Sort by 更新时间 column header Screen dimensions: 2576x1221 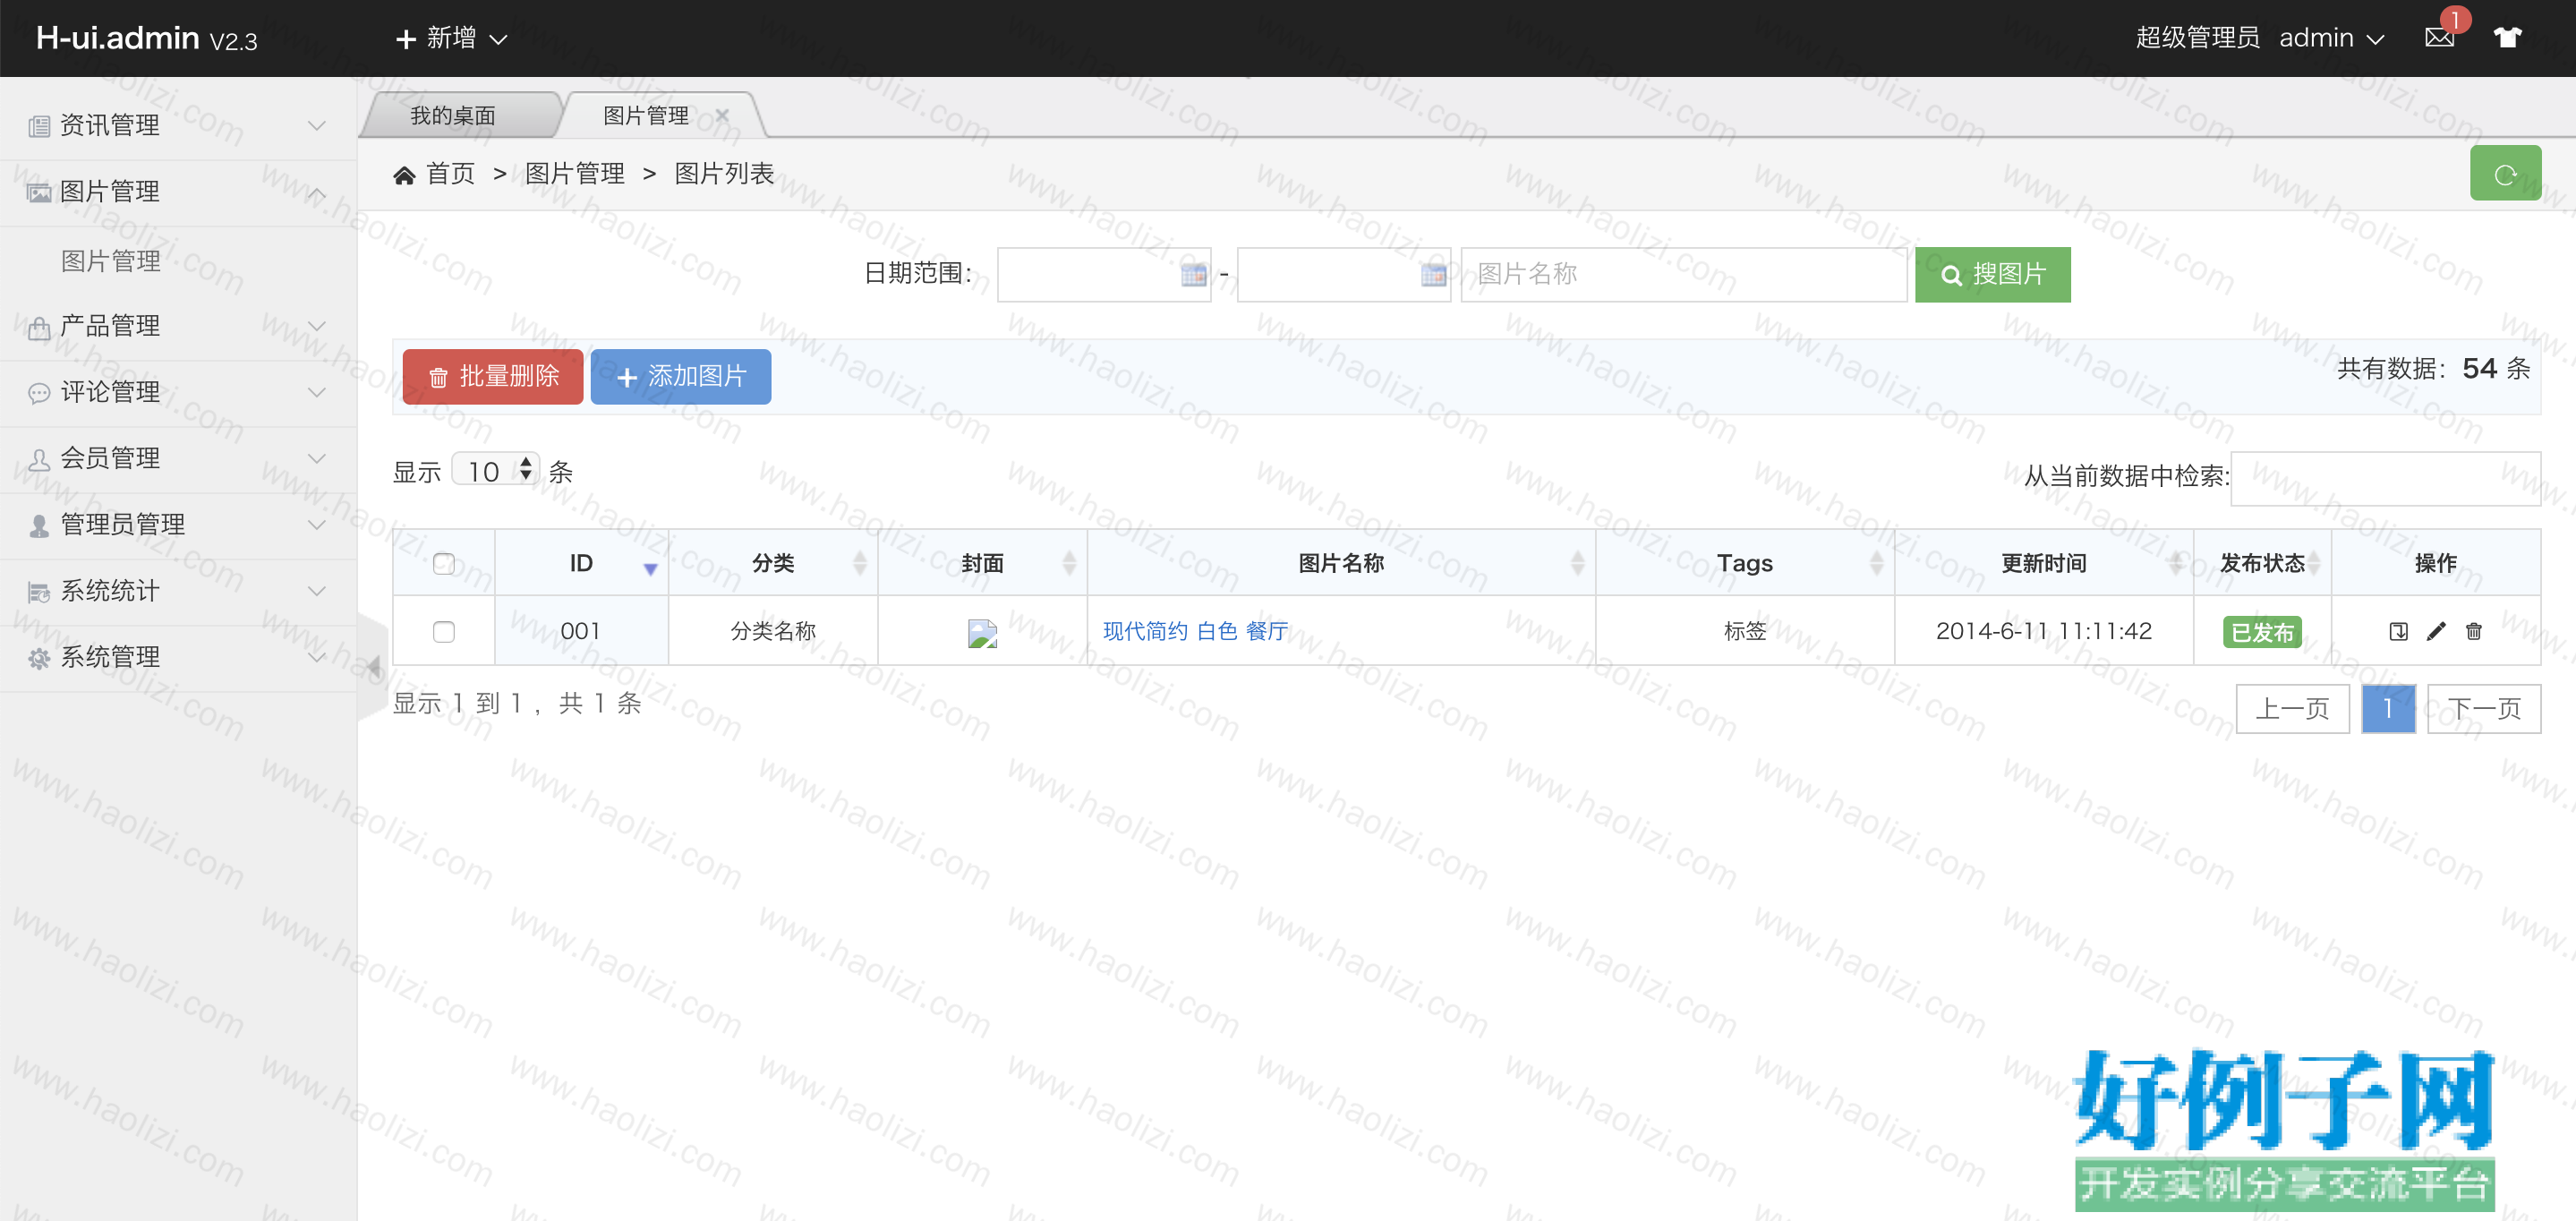click(x=2043, y=563)
